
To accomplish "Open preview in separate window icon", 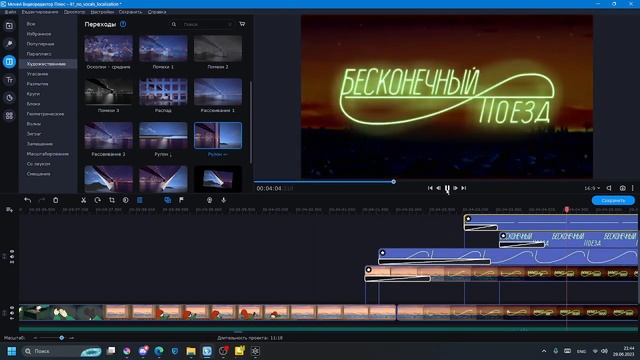I will point(609,188).
